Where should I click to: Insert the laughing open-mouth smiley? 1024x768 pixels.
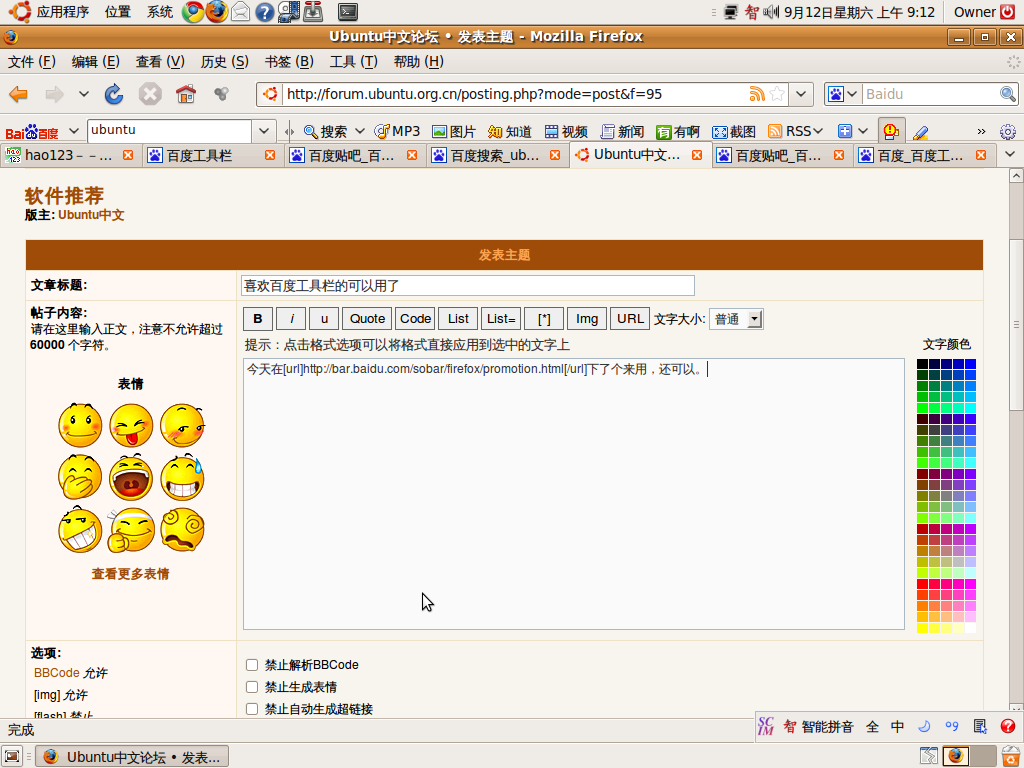tap(131, 477)
